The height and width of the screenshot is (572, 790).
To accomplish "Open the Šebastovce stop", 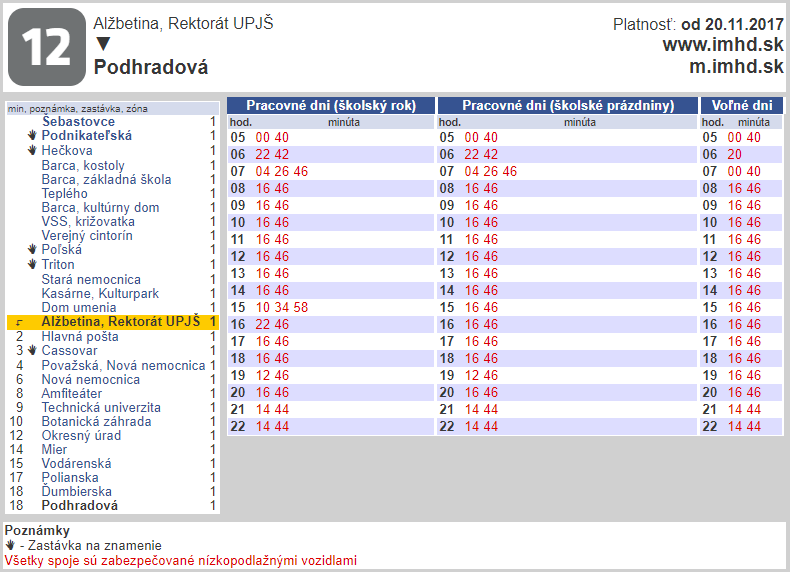I will tap(78, 121).
